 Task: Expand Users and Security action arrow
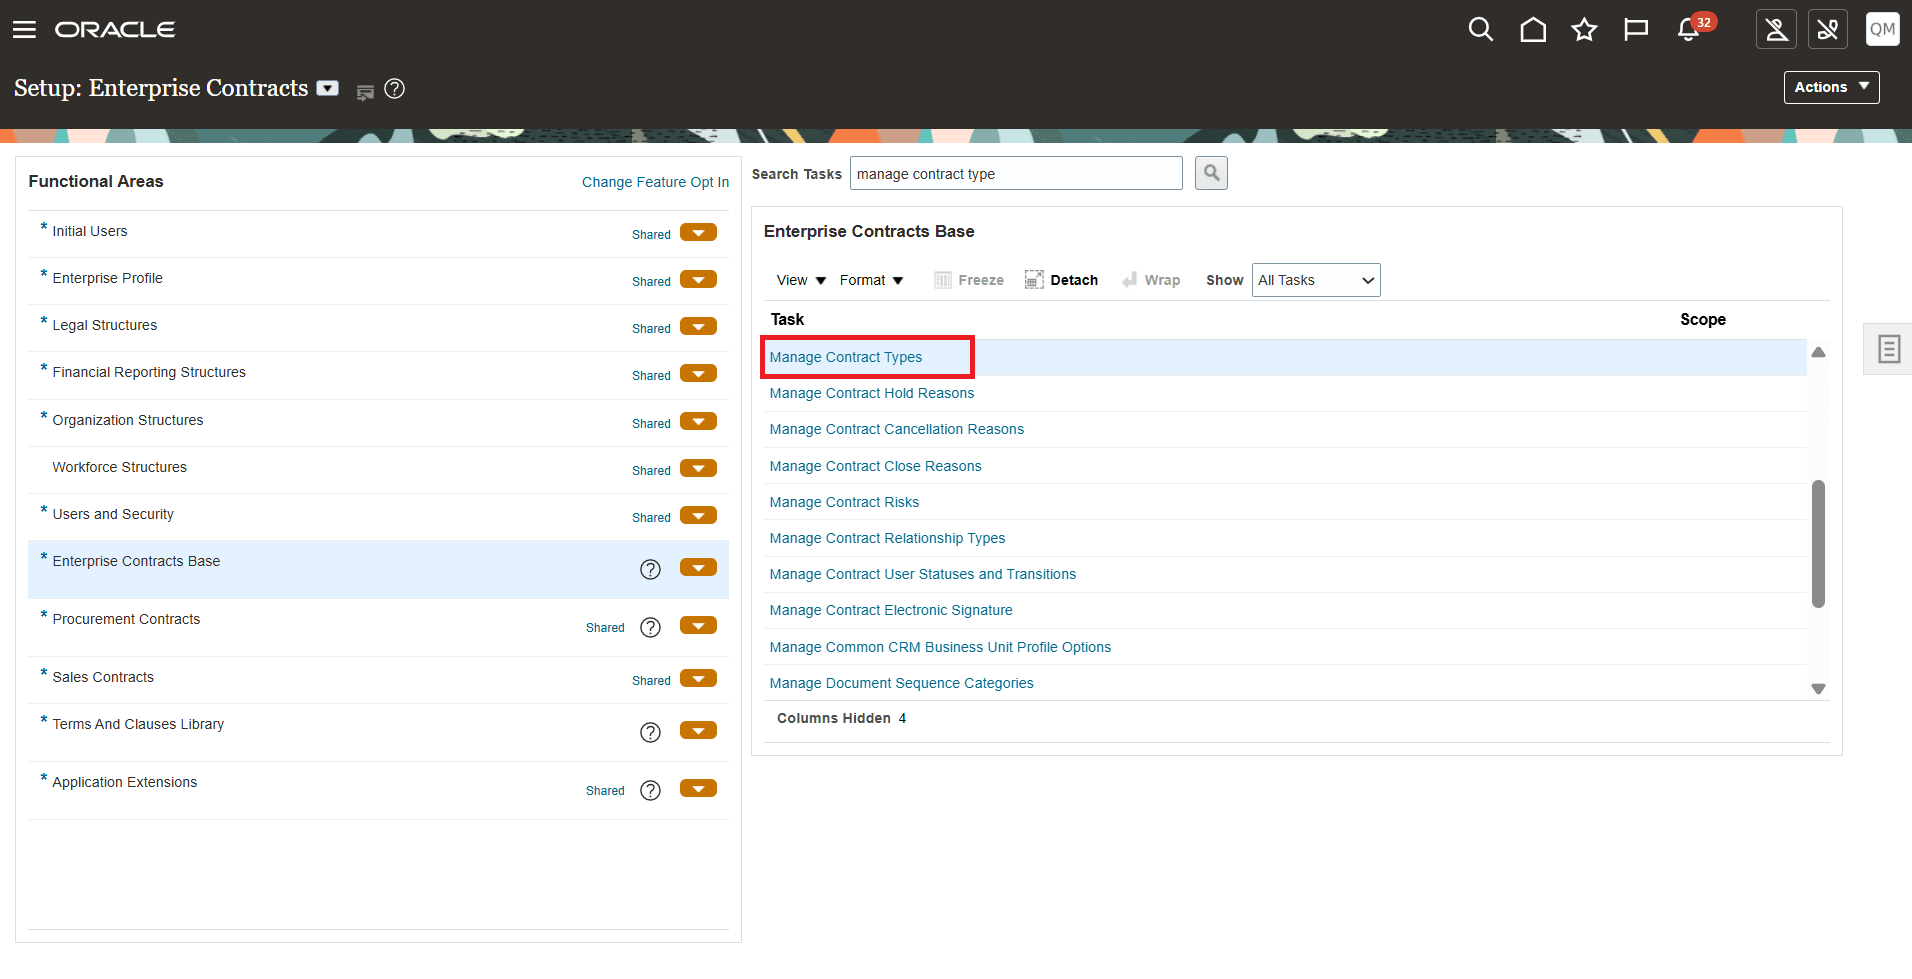click(698, 515)
